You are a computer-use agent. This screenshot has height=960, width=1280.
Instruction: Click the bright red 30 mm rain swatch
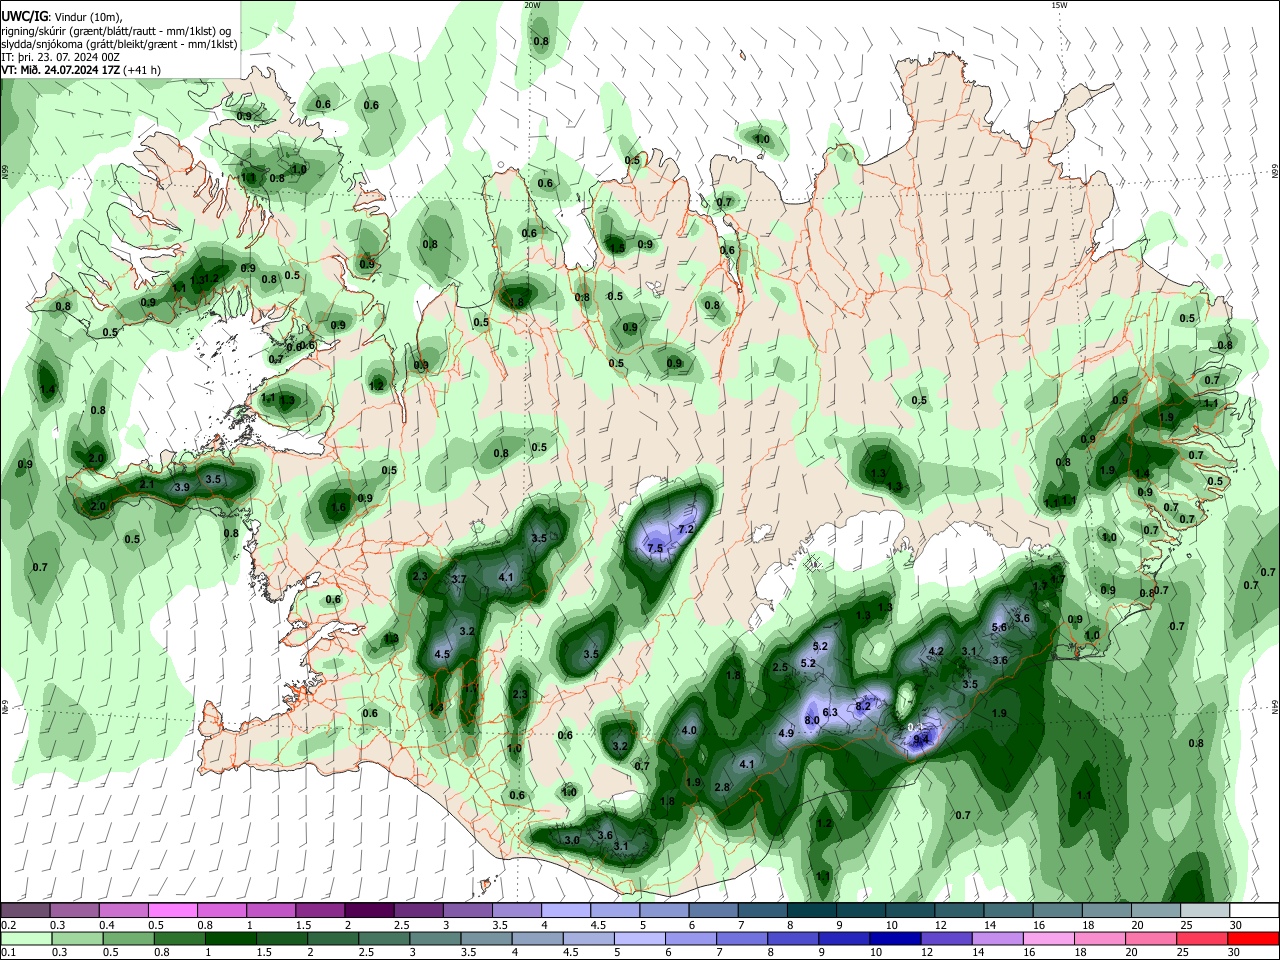pos(1254,938)
